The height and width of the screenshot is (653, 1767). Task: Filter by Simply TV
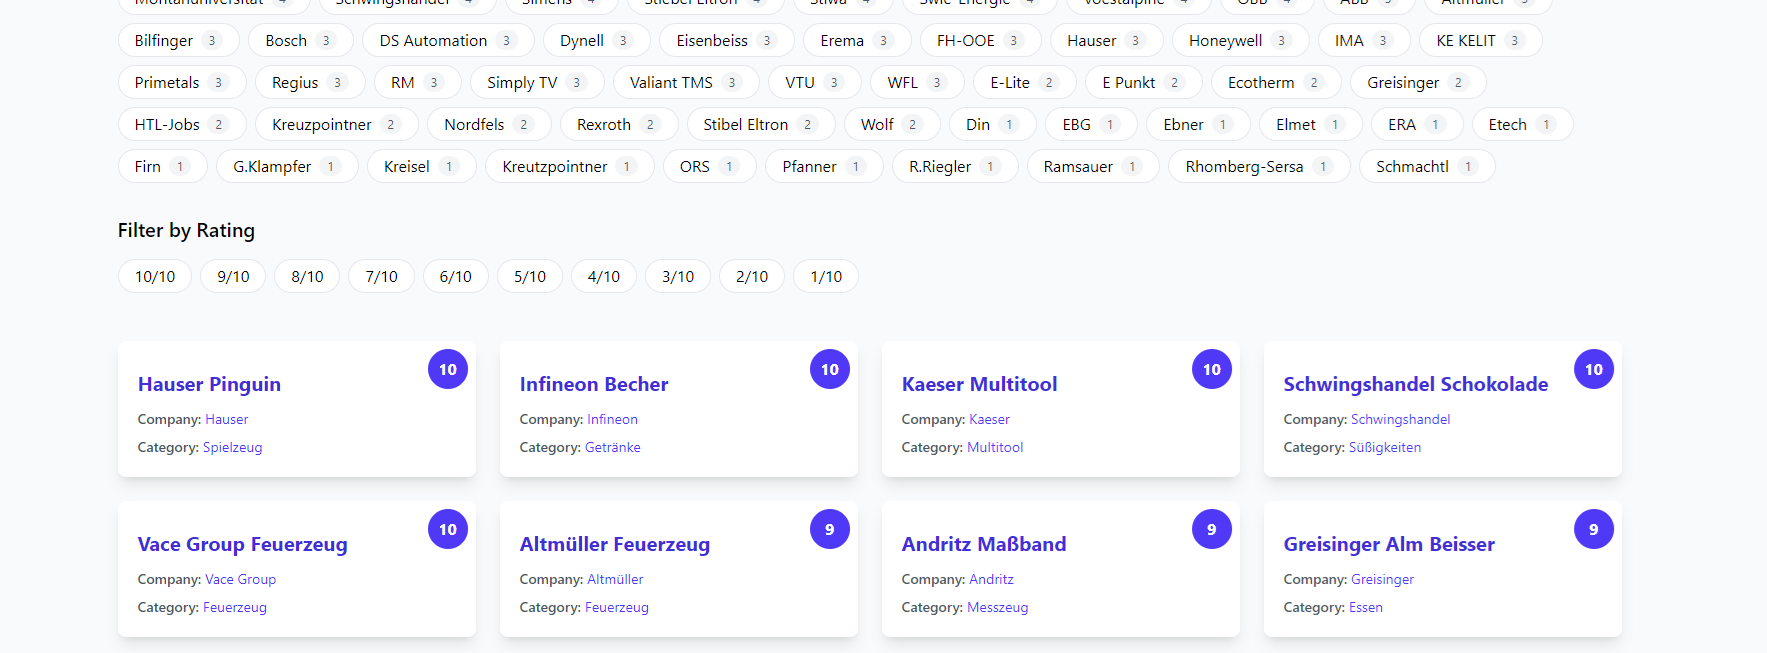[537, 83]
